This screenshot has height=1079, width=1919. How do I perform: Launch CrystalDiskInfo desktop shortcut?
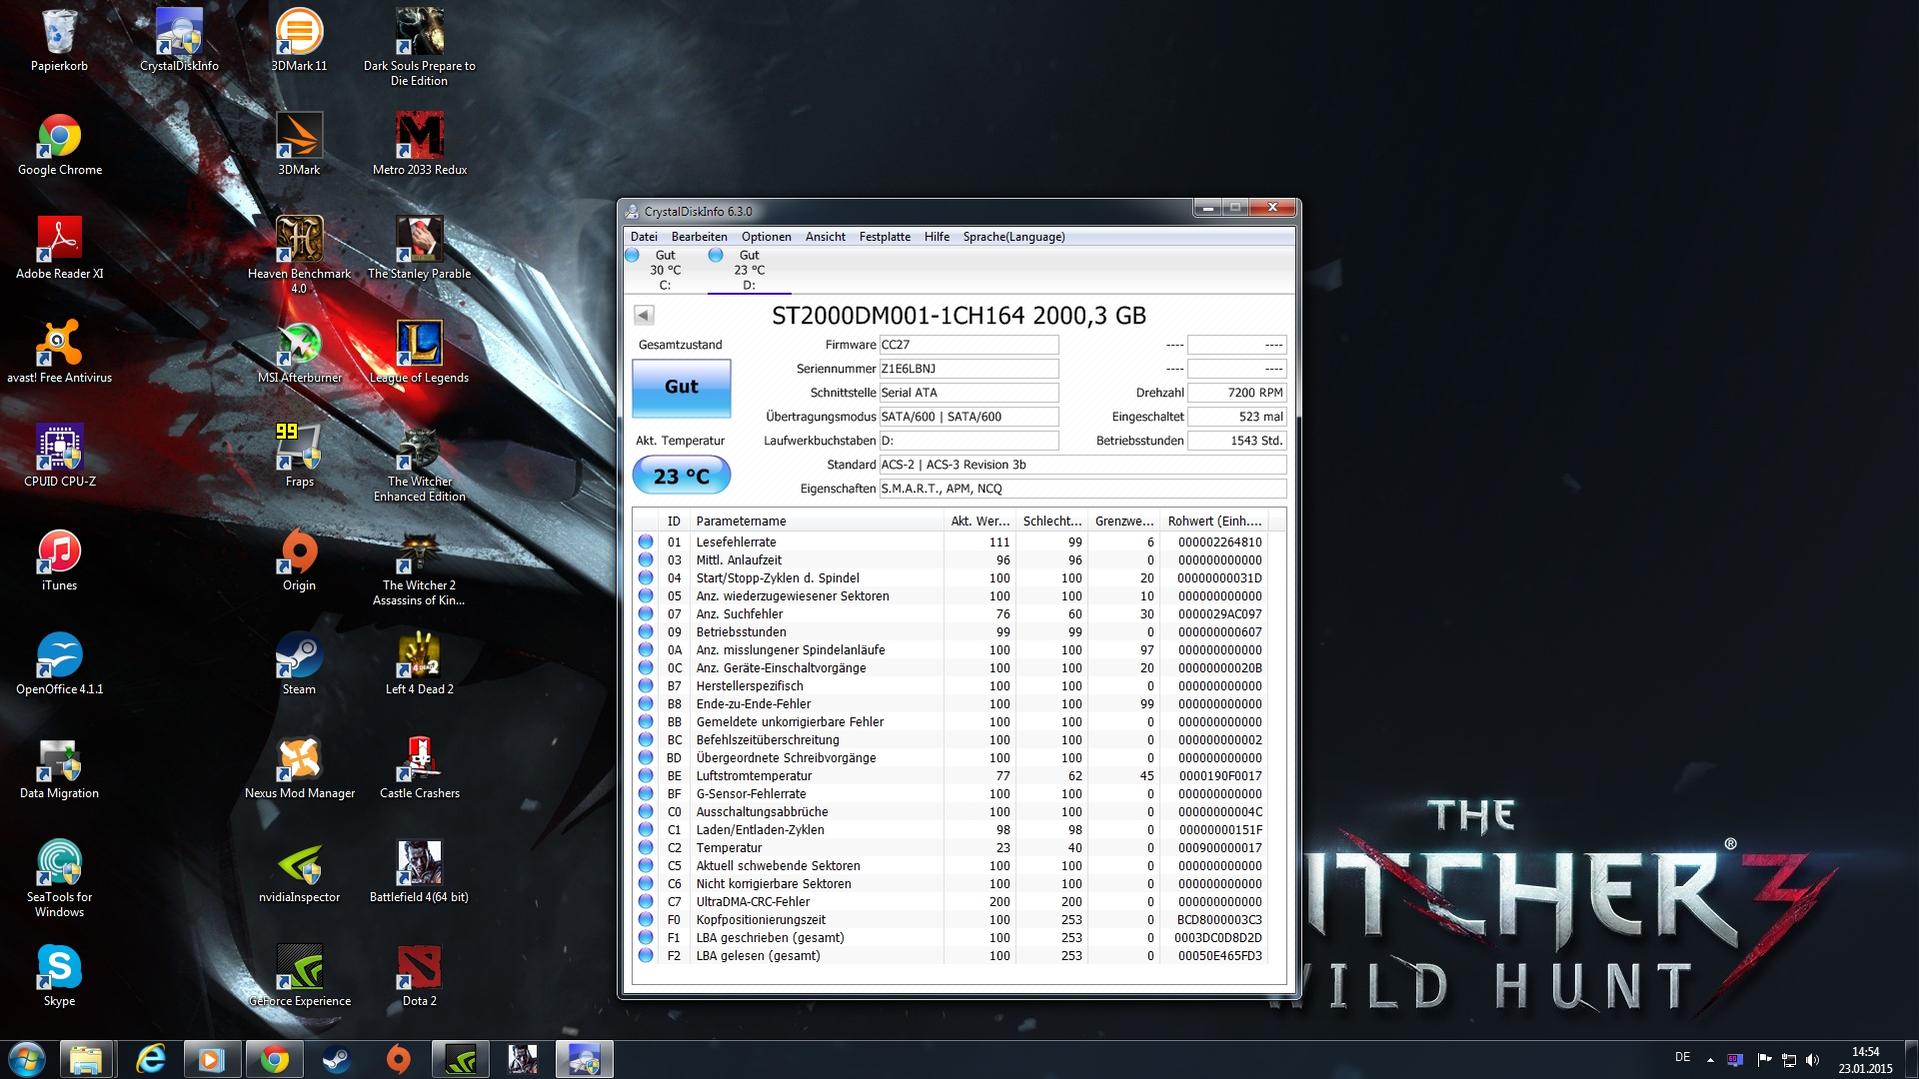(x=179, y=41)
